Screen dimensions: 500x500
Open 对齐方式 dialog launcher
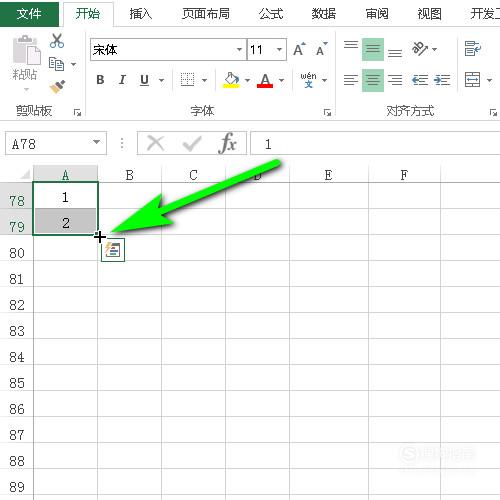[x=493, y=113]
